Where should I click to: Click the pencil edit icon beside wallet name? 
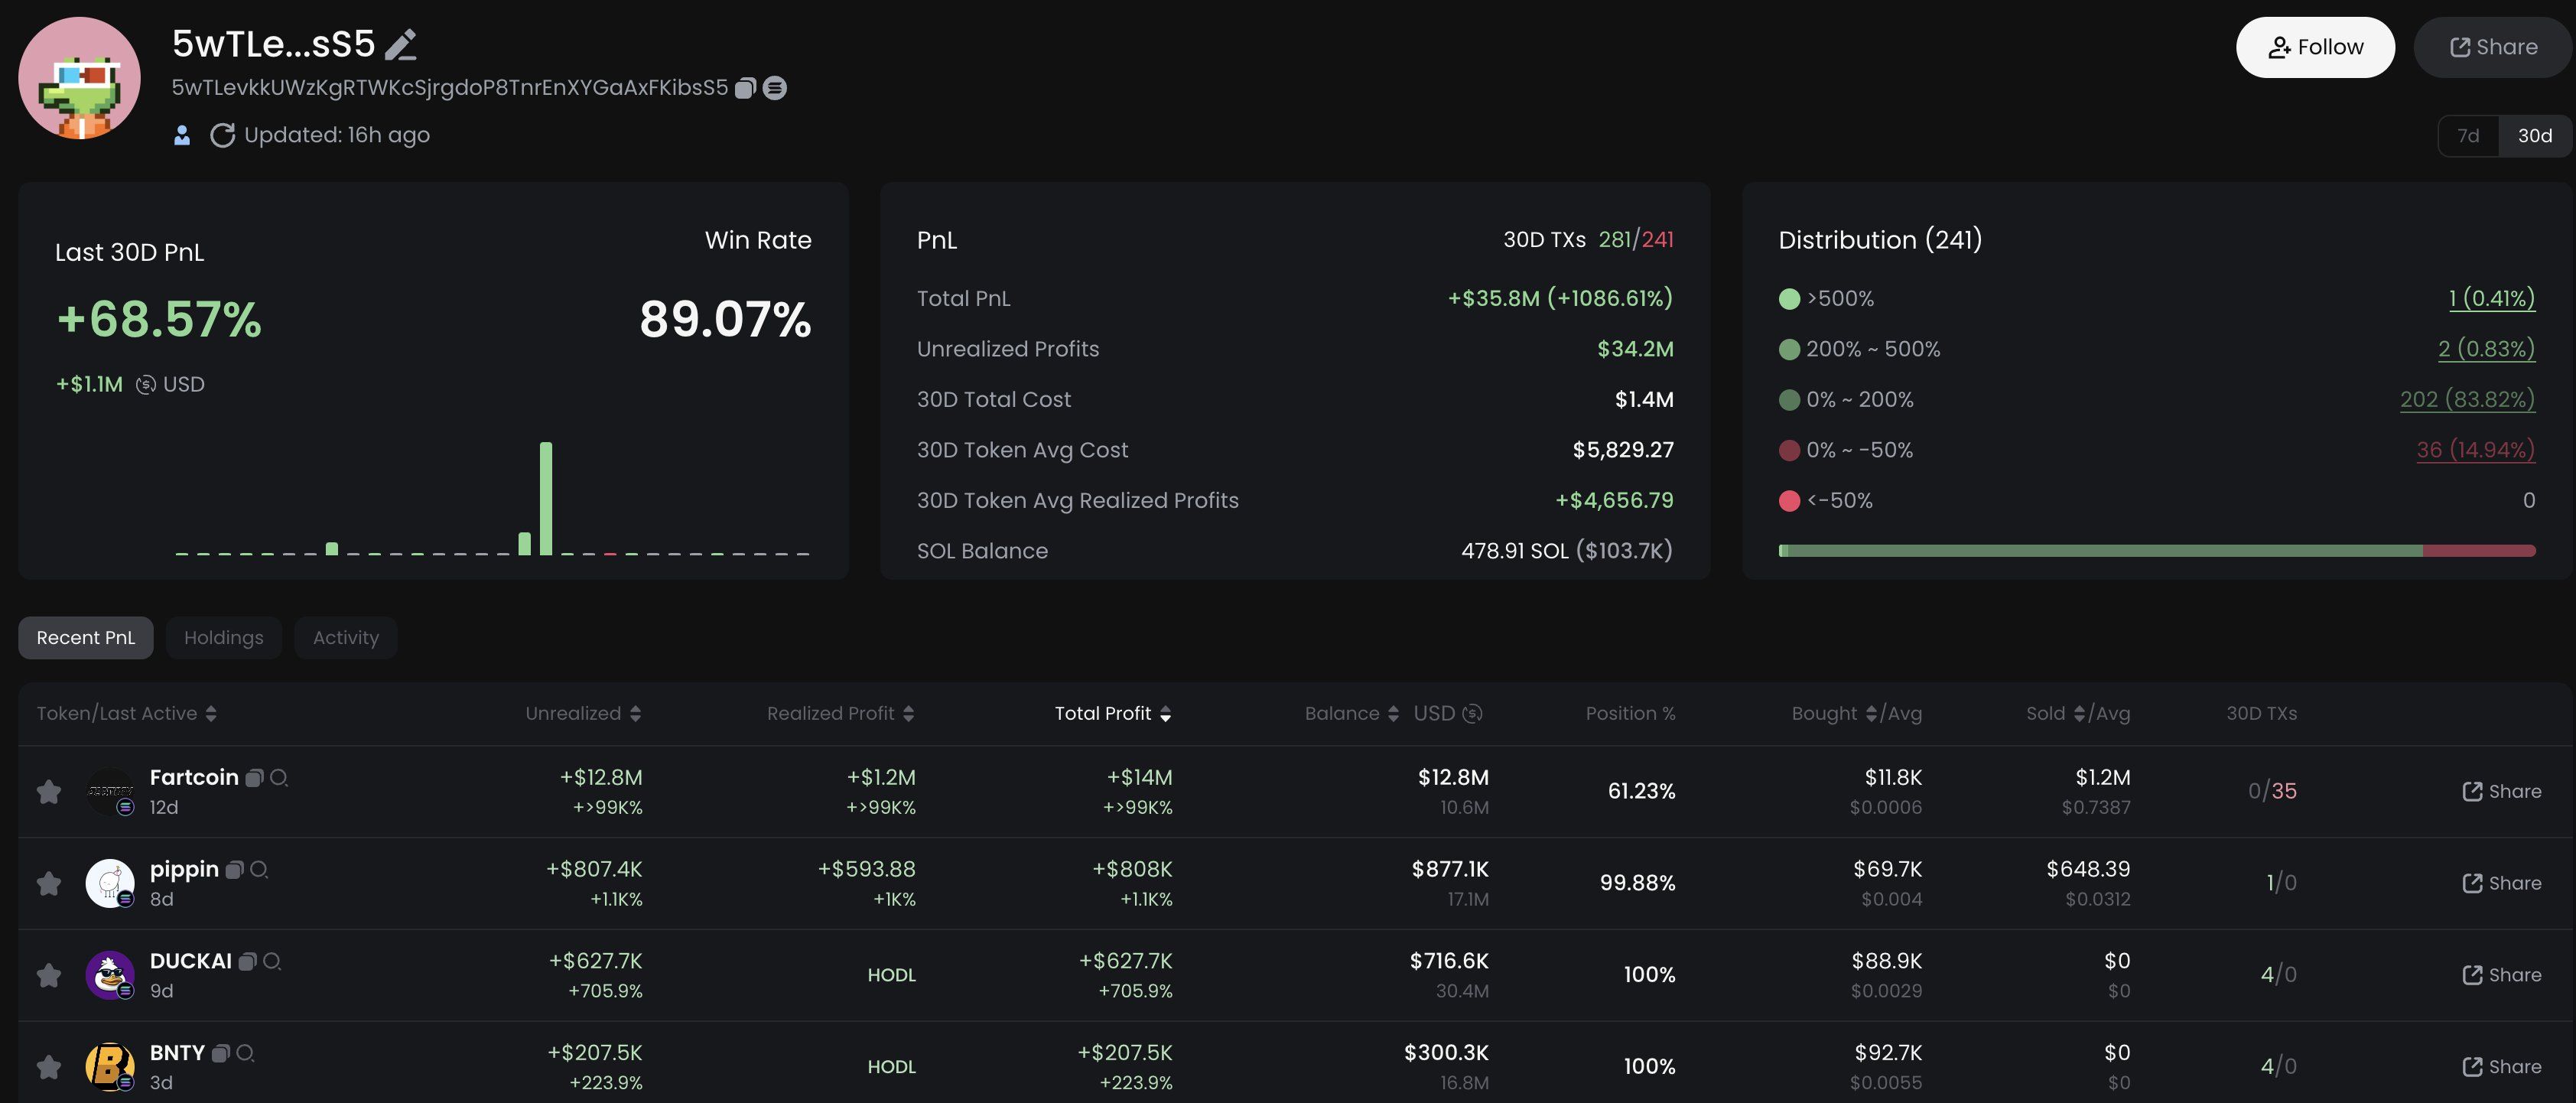401,45
